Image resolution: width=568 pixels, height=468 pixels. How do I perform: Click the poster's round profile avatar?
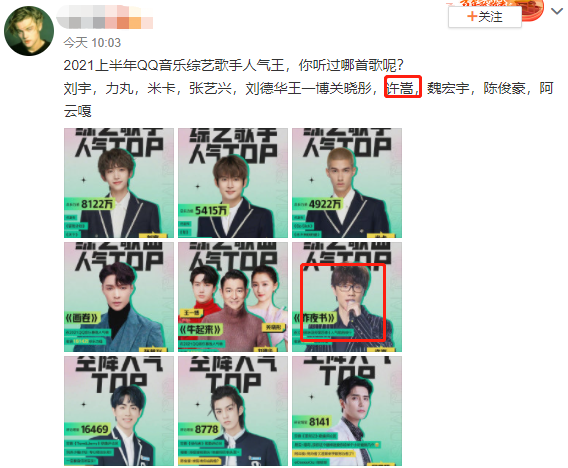tap(29, 31)
